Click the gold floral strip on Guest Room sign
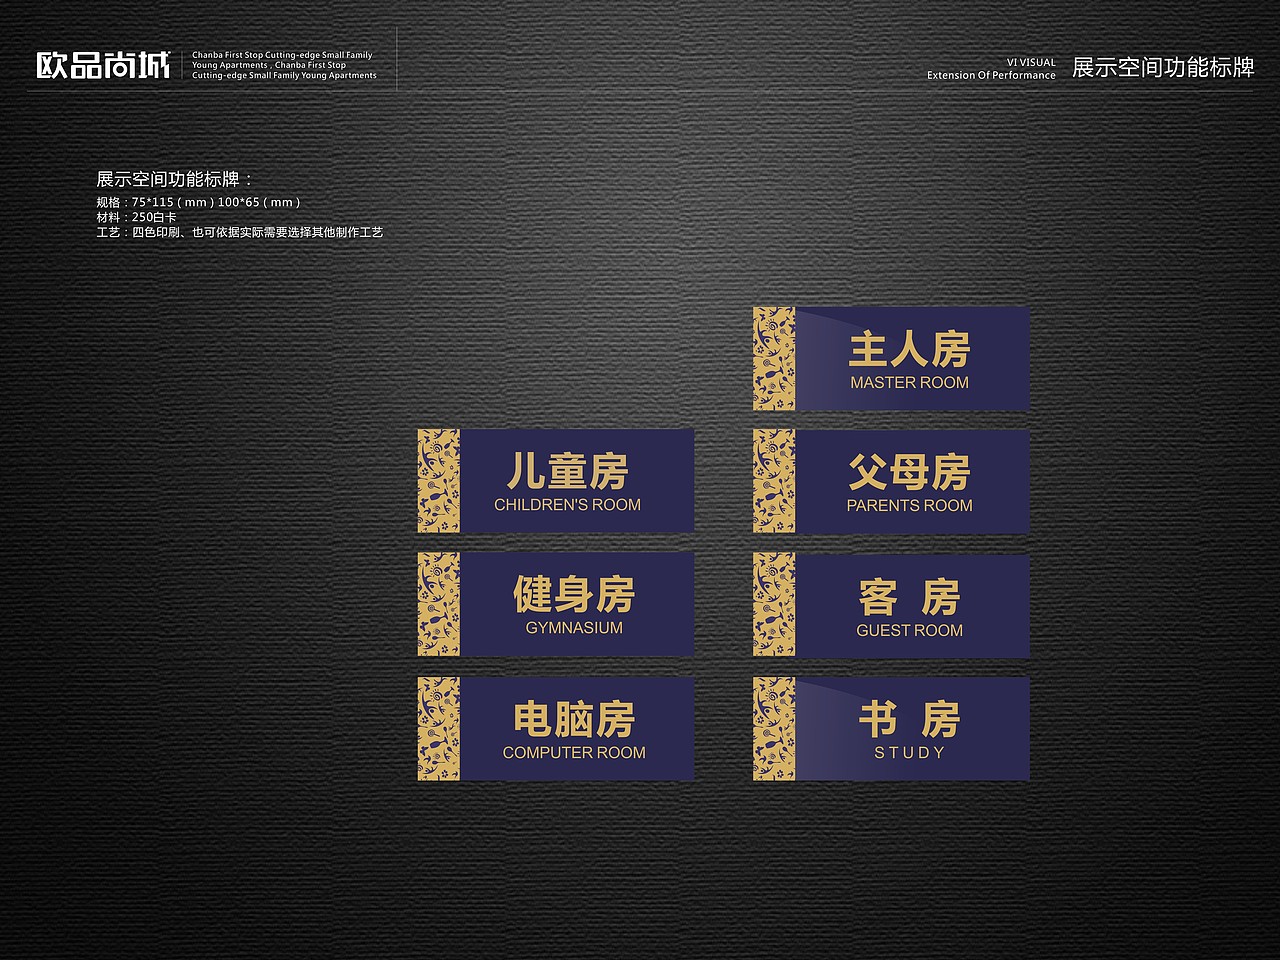 (x=774, y=605)
